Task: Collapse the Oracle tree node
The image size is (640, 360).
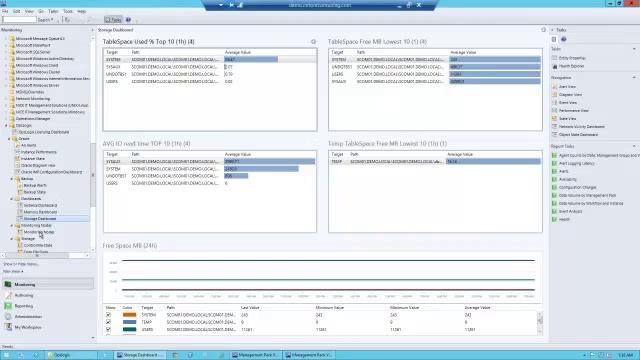Action: click(9, 139)
